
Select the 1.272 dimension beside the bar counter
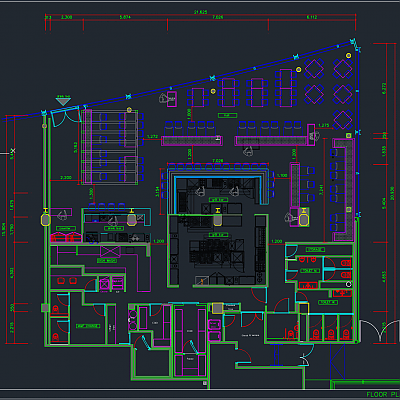click(152, 136)
